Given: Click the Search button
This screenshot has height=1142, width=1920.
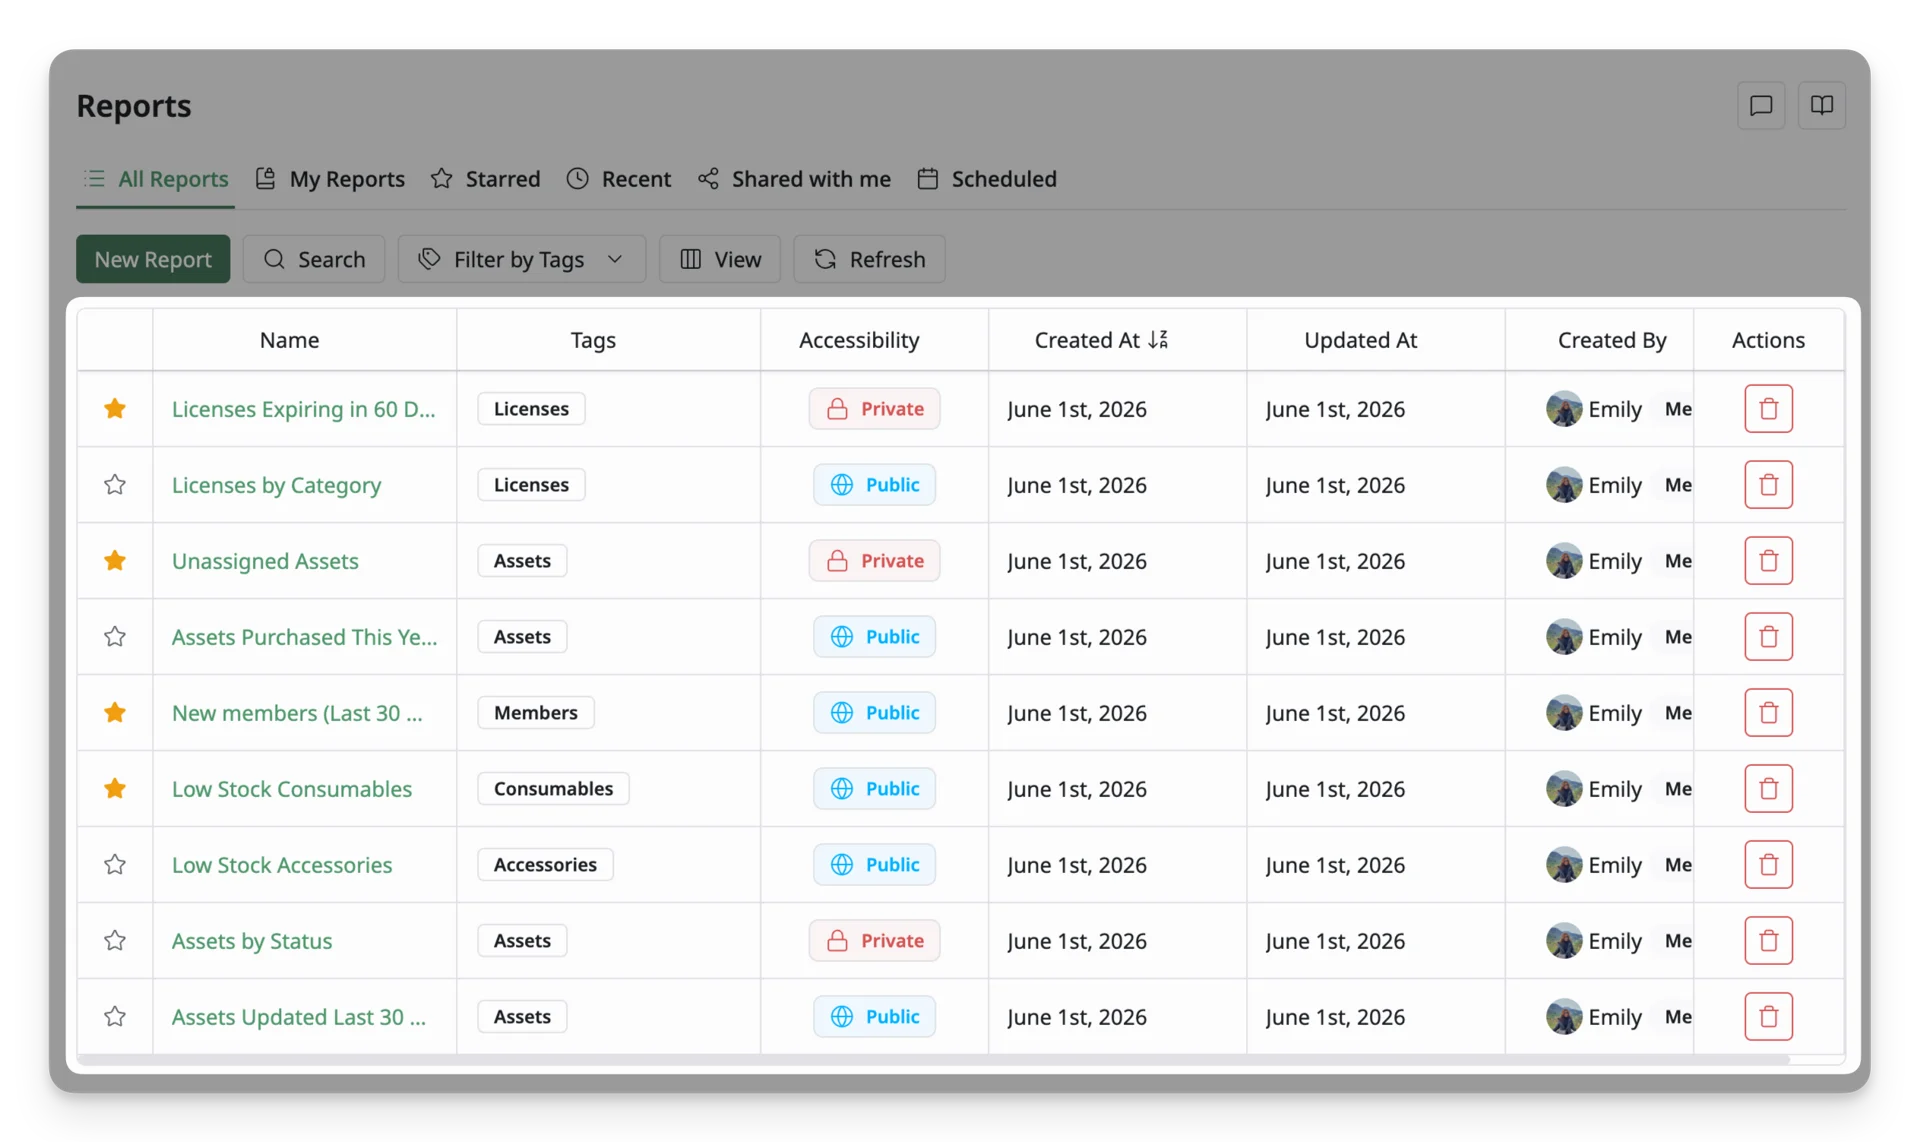Looking at the screenshot, I should 314,259.
